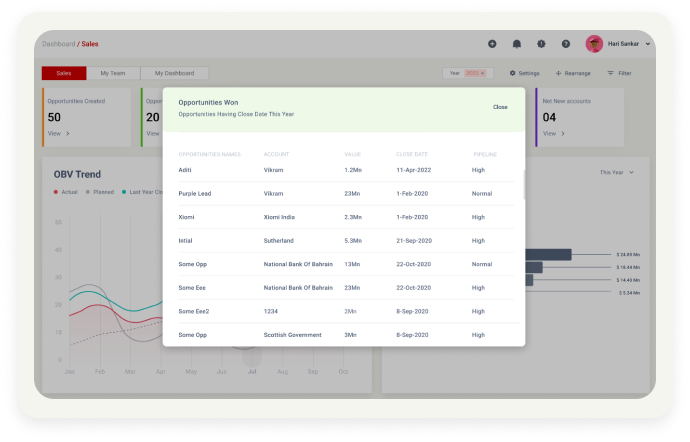This screenshot has width=690, height=442.
Task: Open the Filter icon
Action: pos(619,73)
